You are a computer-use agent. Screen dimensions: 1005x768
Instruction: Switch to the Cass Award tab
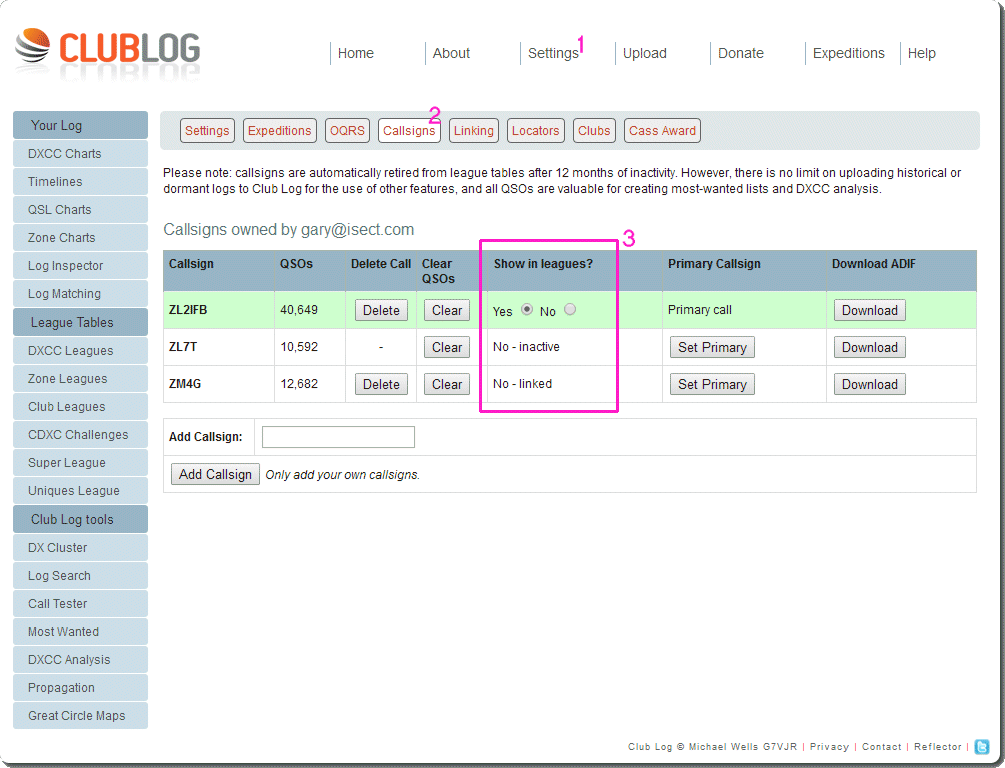(x=662, y=131)
